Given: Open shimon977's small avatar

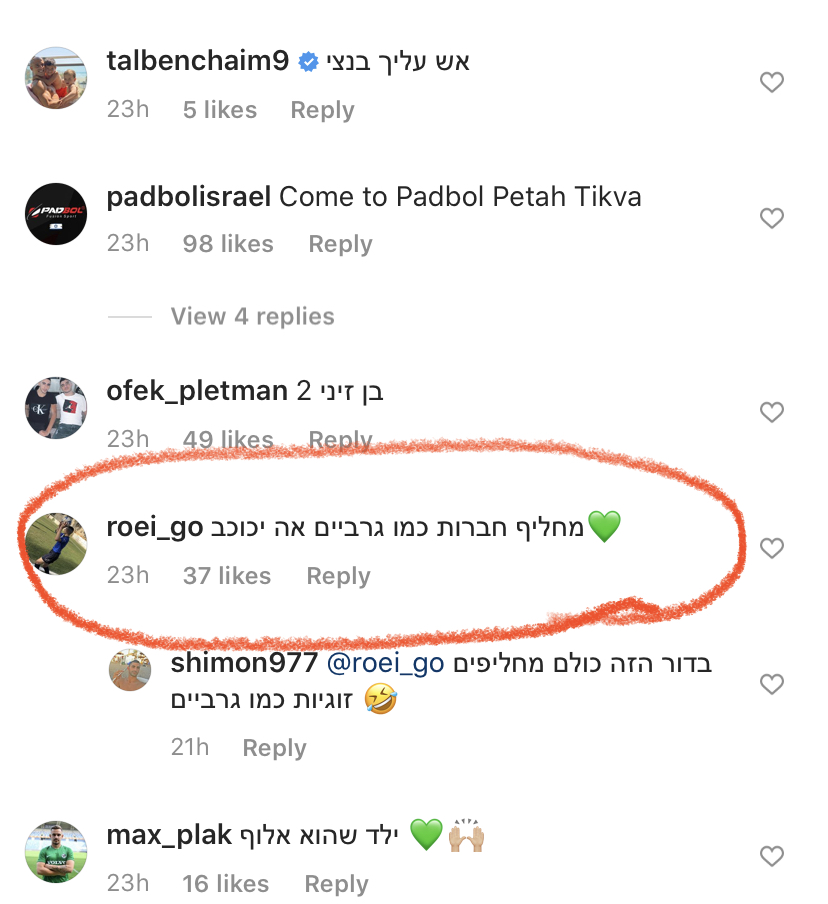Looking at the screenshot, I should tap(130, 670).
